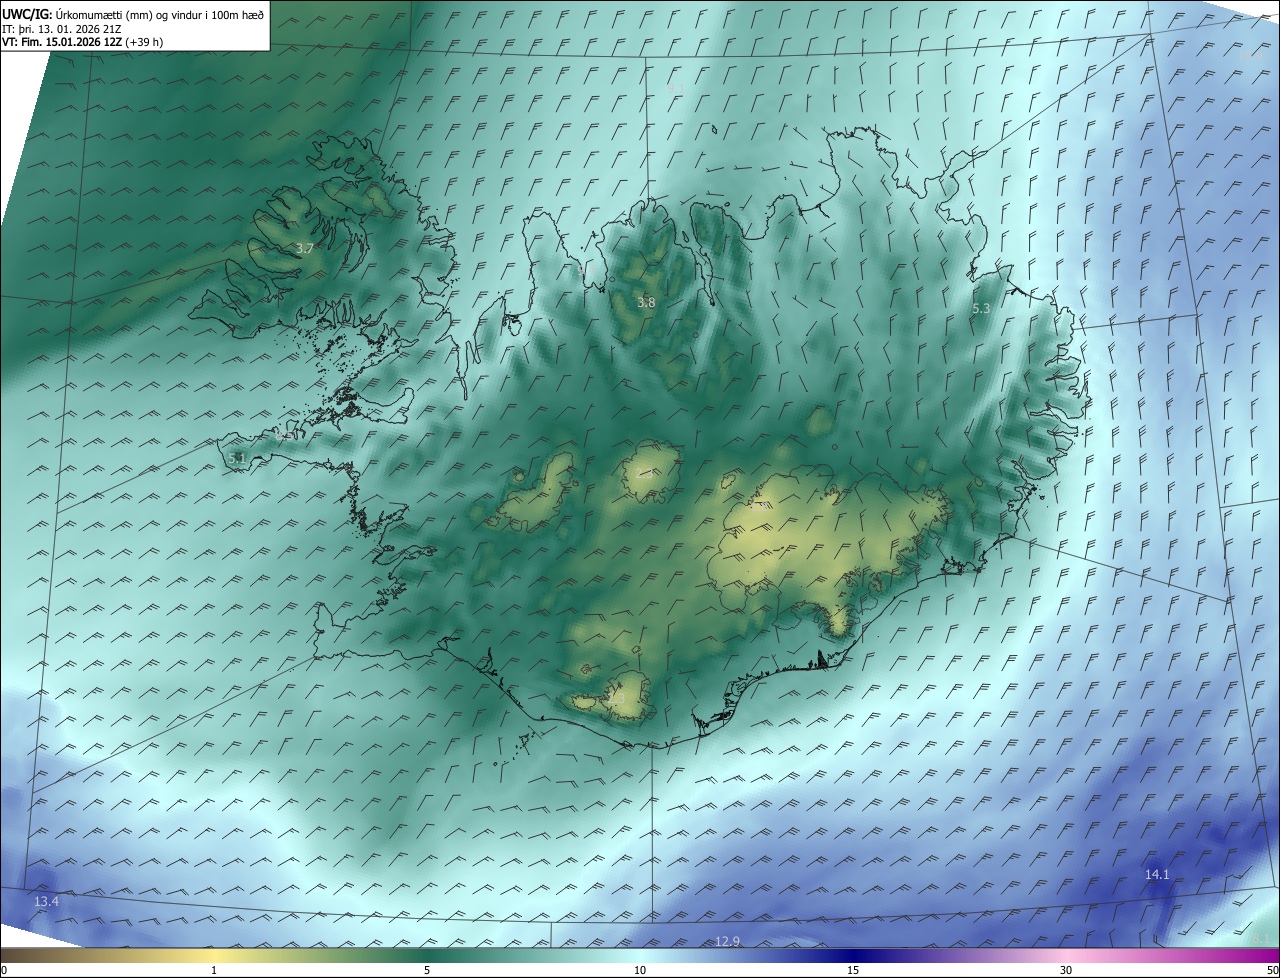The height and width of the screenshot is (978, 1280).
Task: Select the 10 tick label on the color scale
Action: coord(640,970)
